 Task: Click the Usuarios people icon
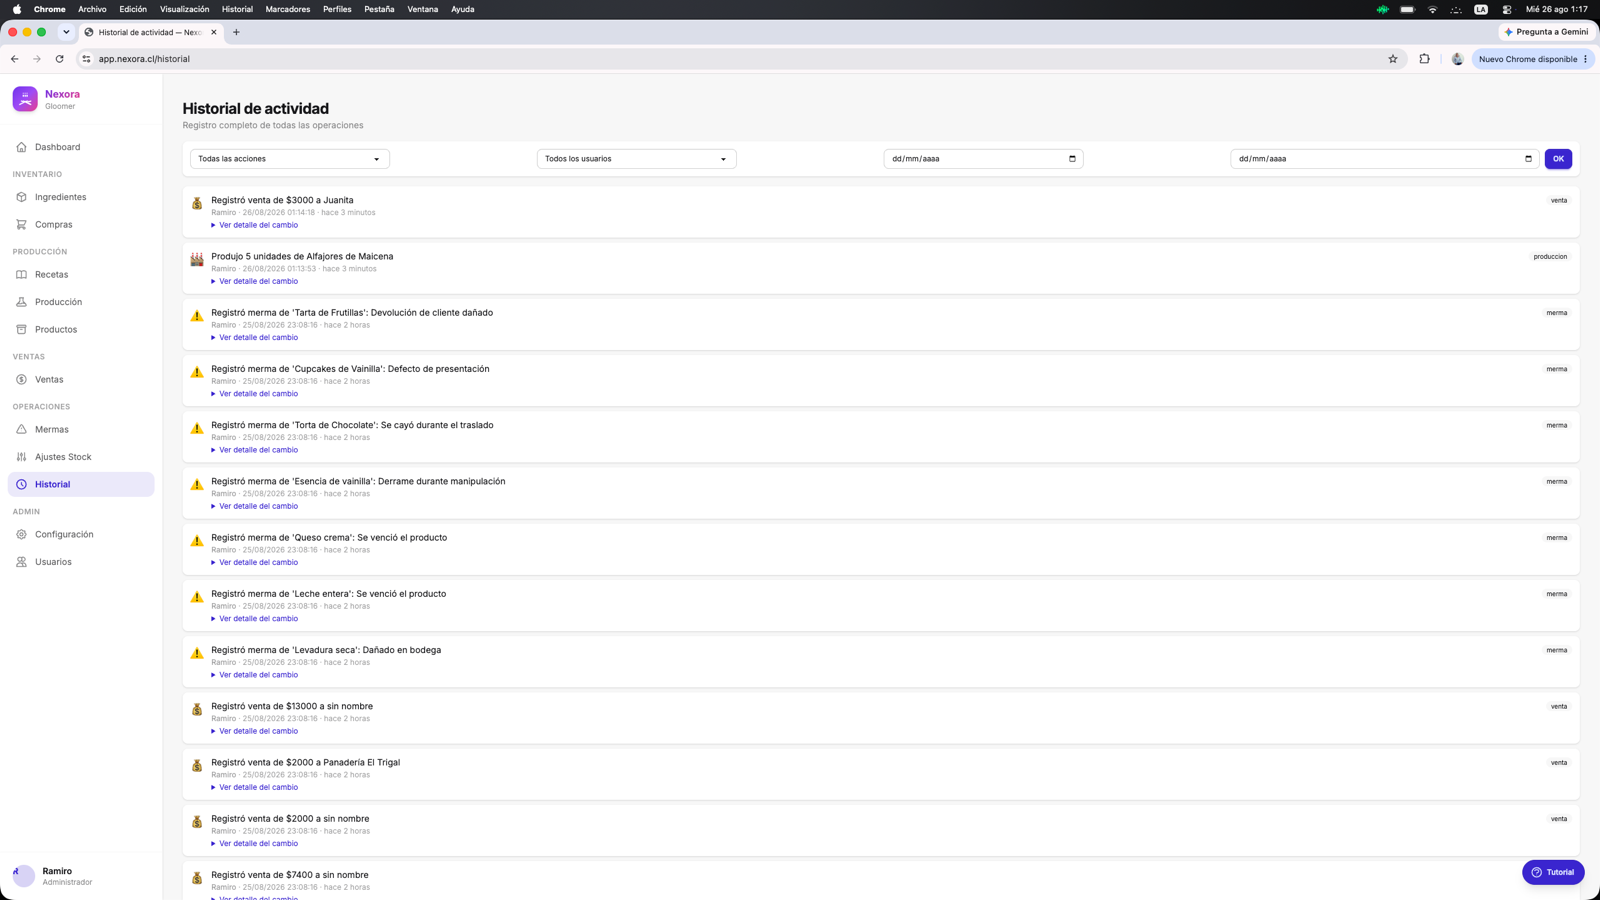pyautogui.click(x=21, y=562)
